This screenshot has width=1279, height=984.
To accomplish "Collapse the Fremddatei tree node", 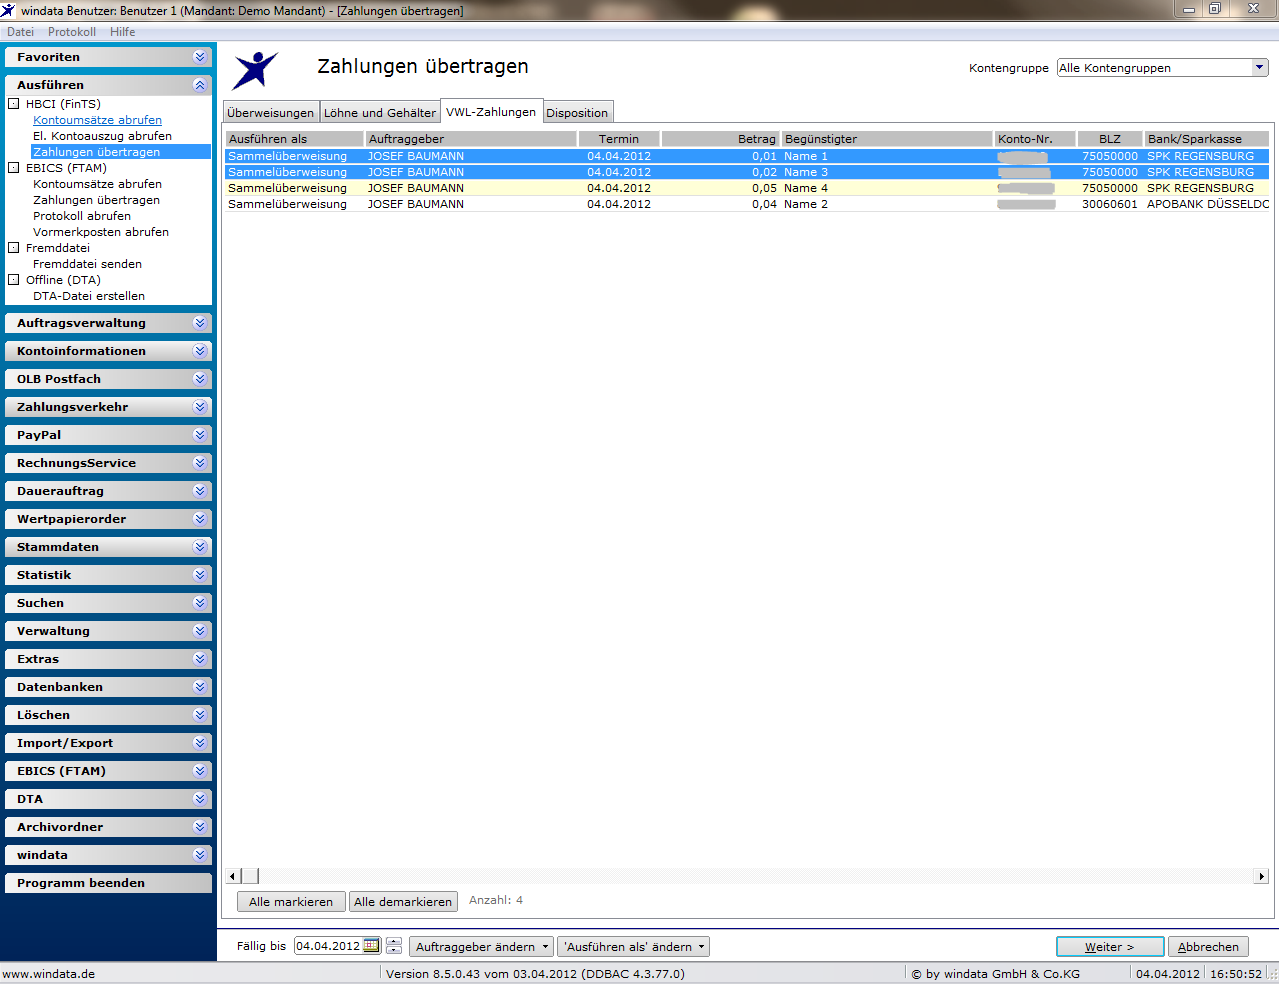I will (14, 248).
